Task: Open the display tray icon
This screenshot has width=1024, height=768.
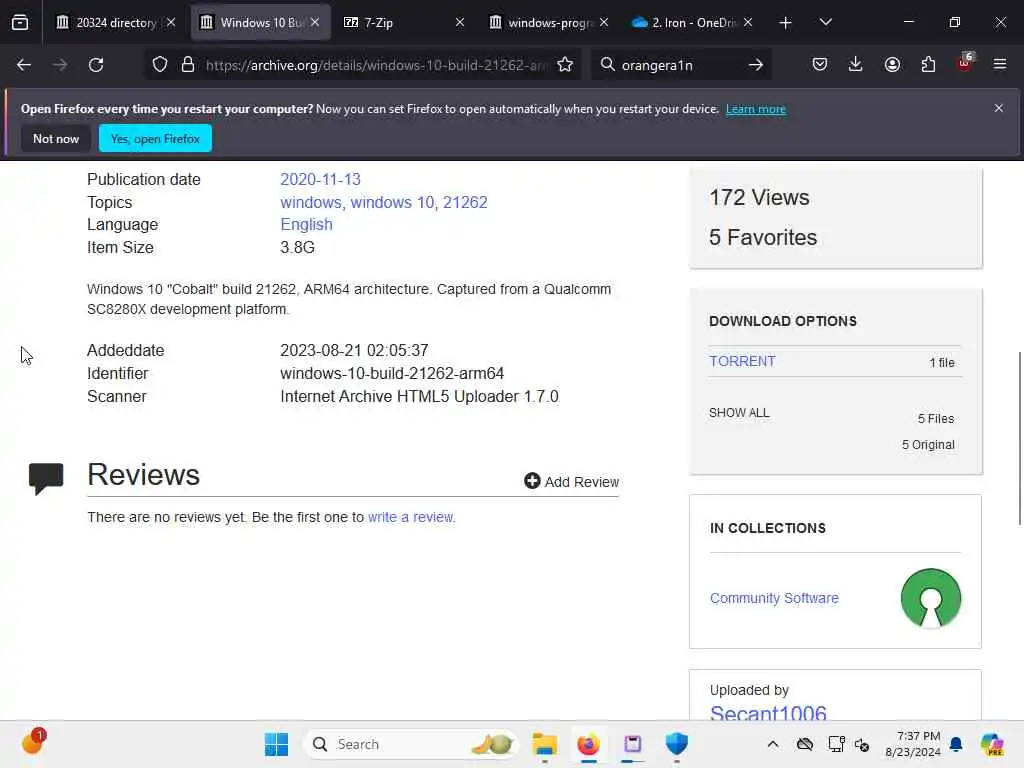Action: 837,744
